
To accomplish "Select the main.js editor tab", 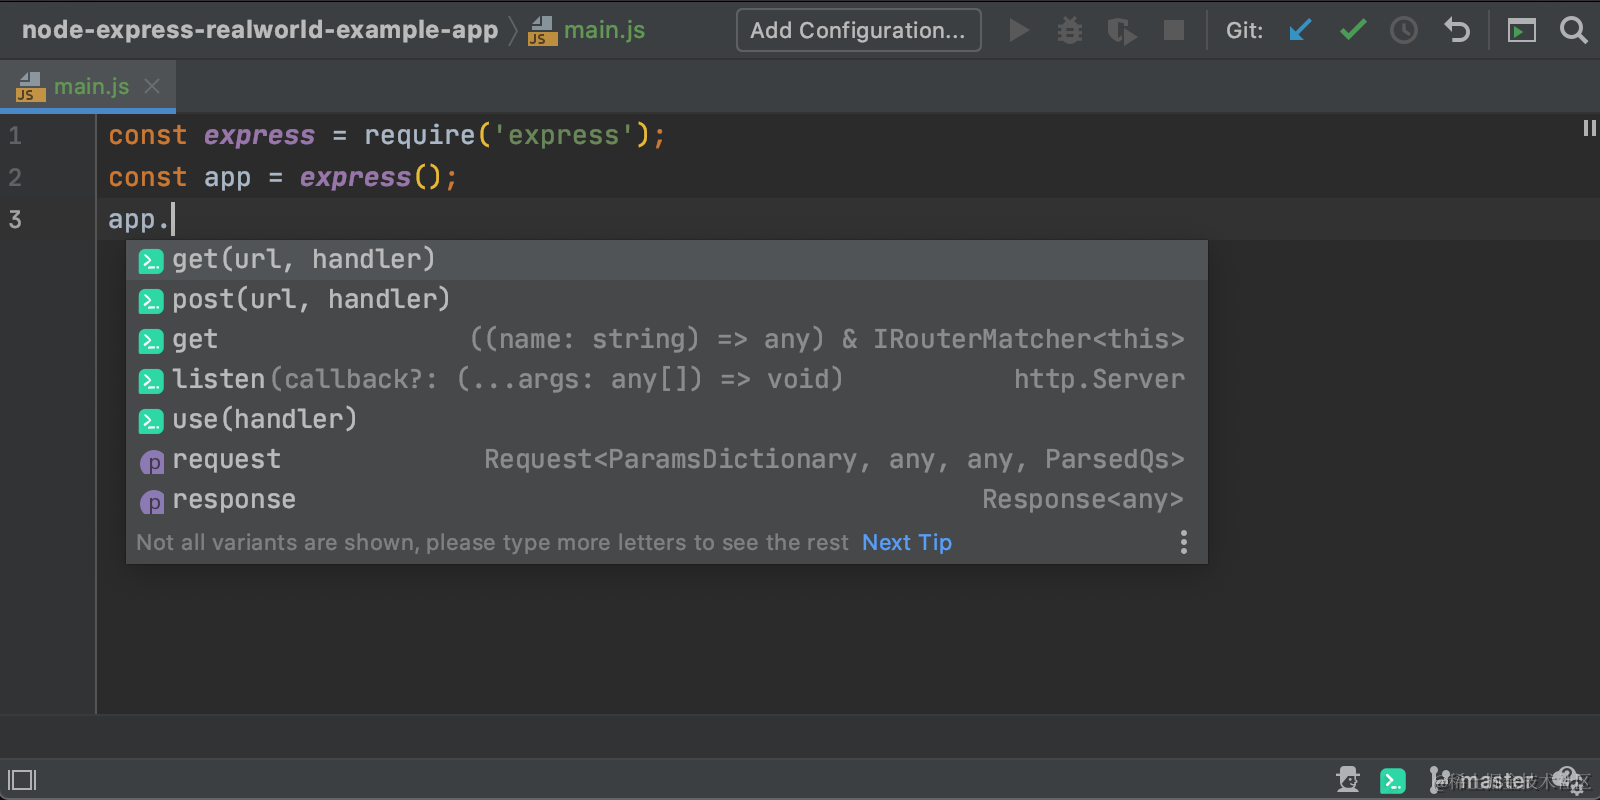I will [x=88, y=86].
